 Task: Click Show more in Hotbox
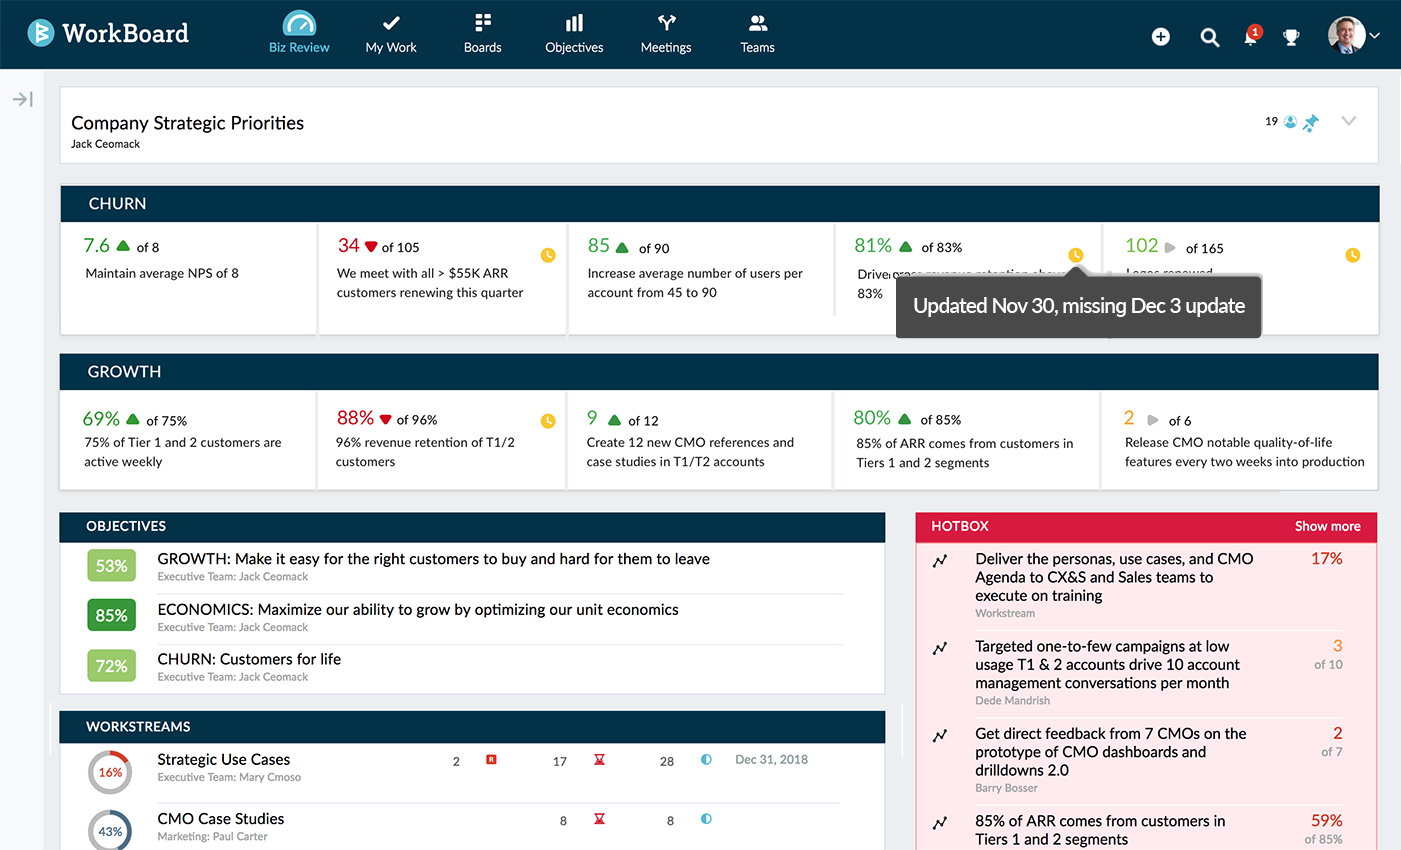tap(1327, 526)
